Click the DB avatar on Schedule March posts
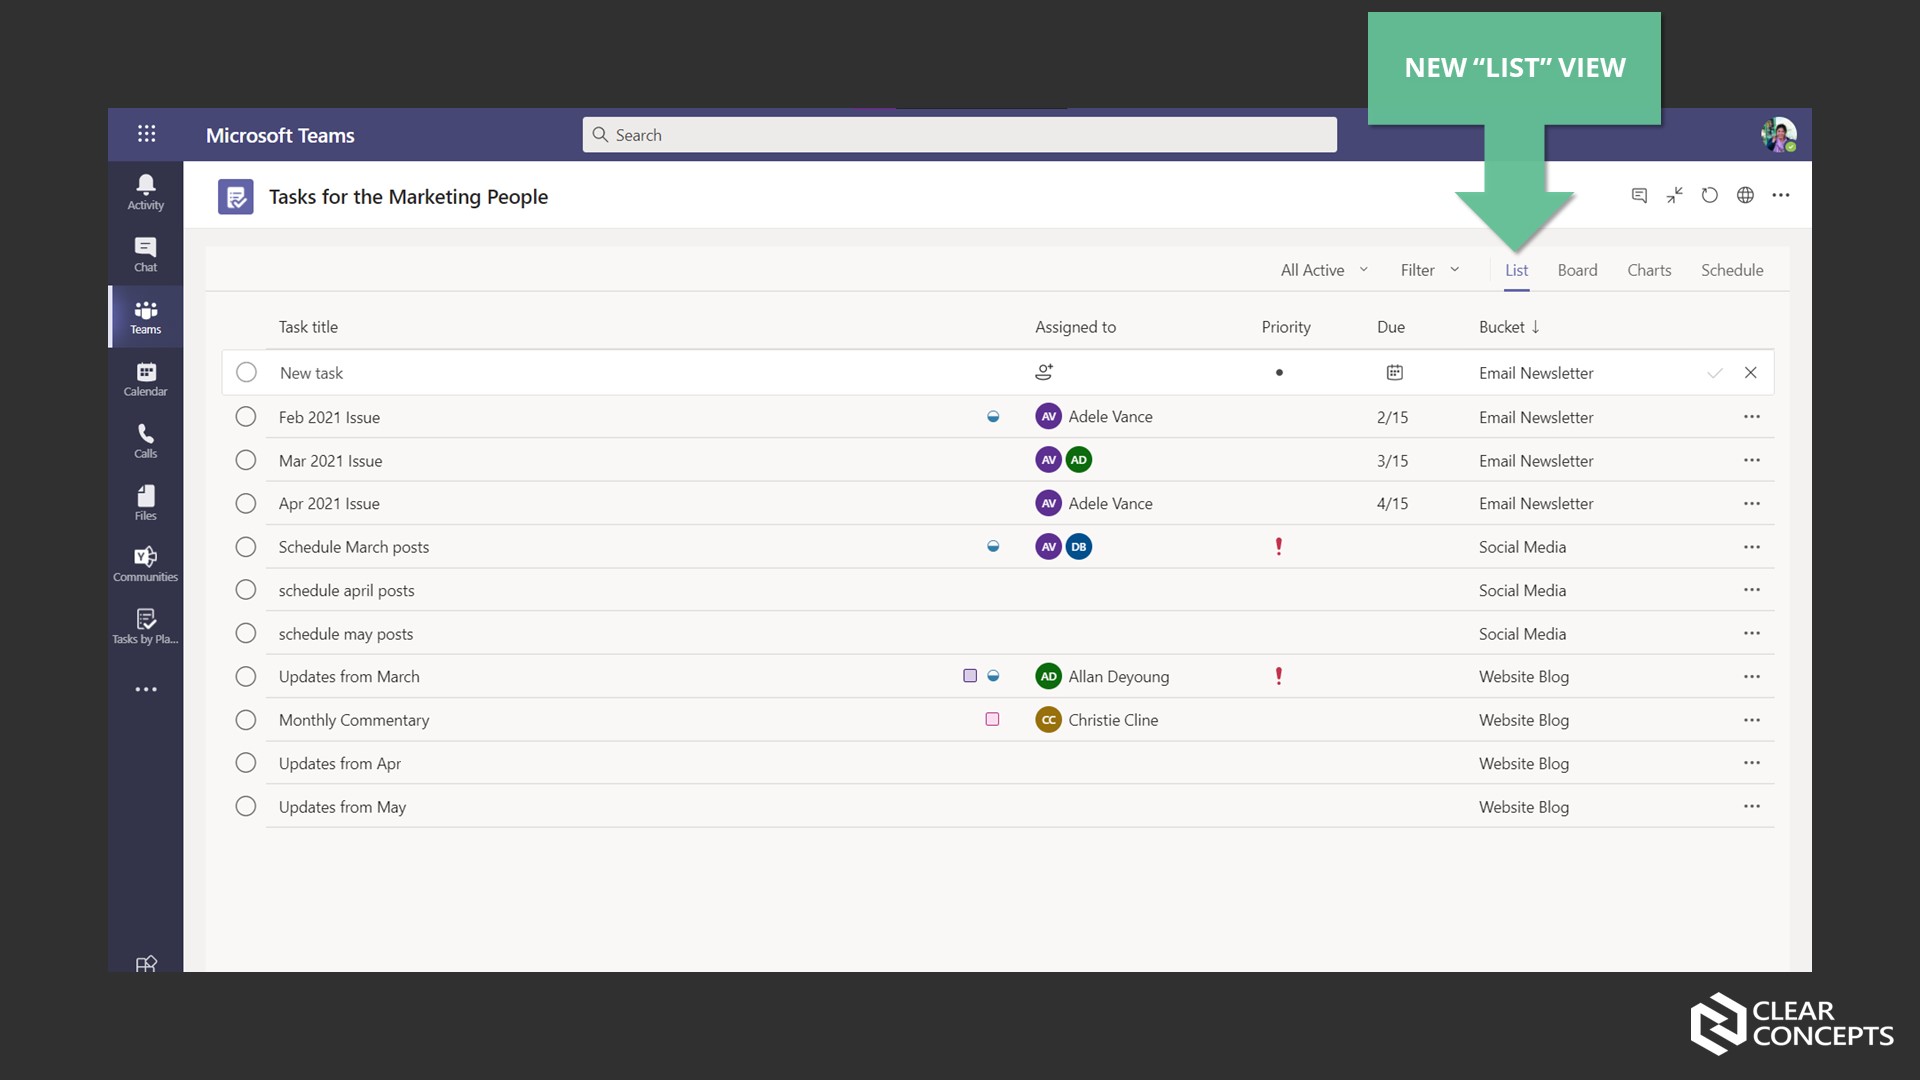Image resolution: width=1920 pixels, height=1080 pixels. pos(1078,546)
